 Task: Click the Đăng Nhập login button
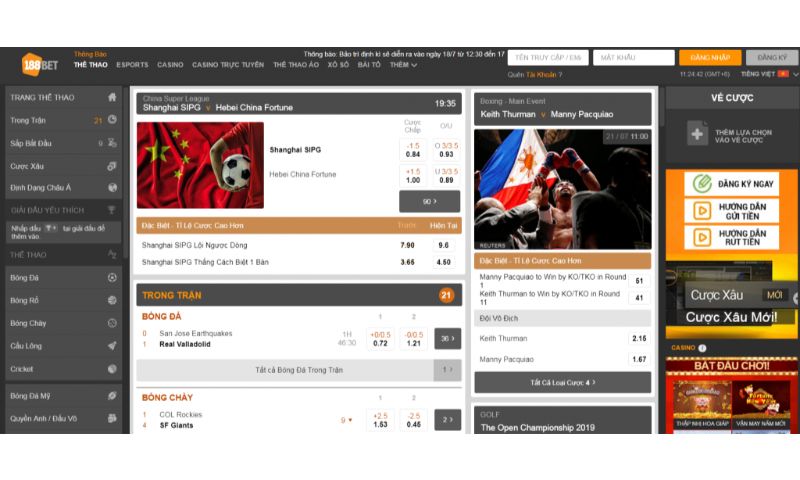710,58
